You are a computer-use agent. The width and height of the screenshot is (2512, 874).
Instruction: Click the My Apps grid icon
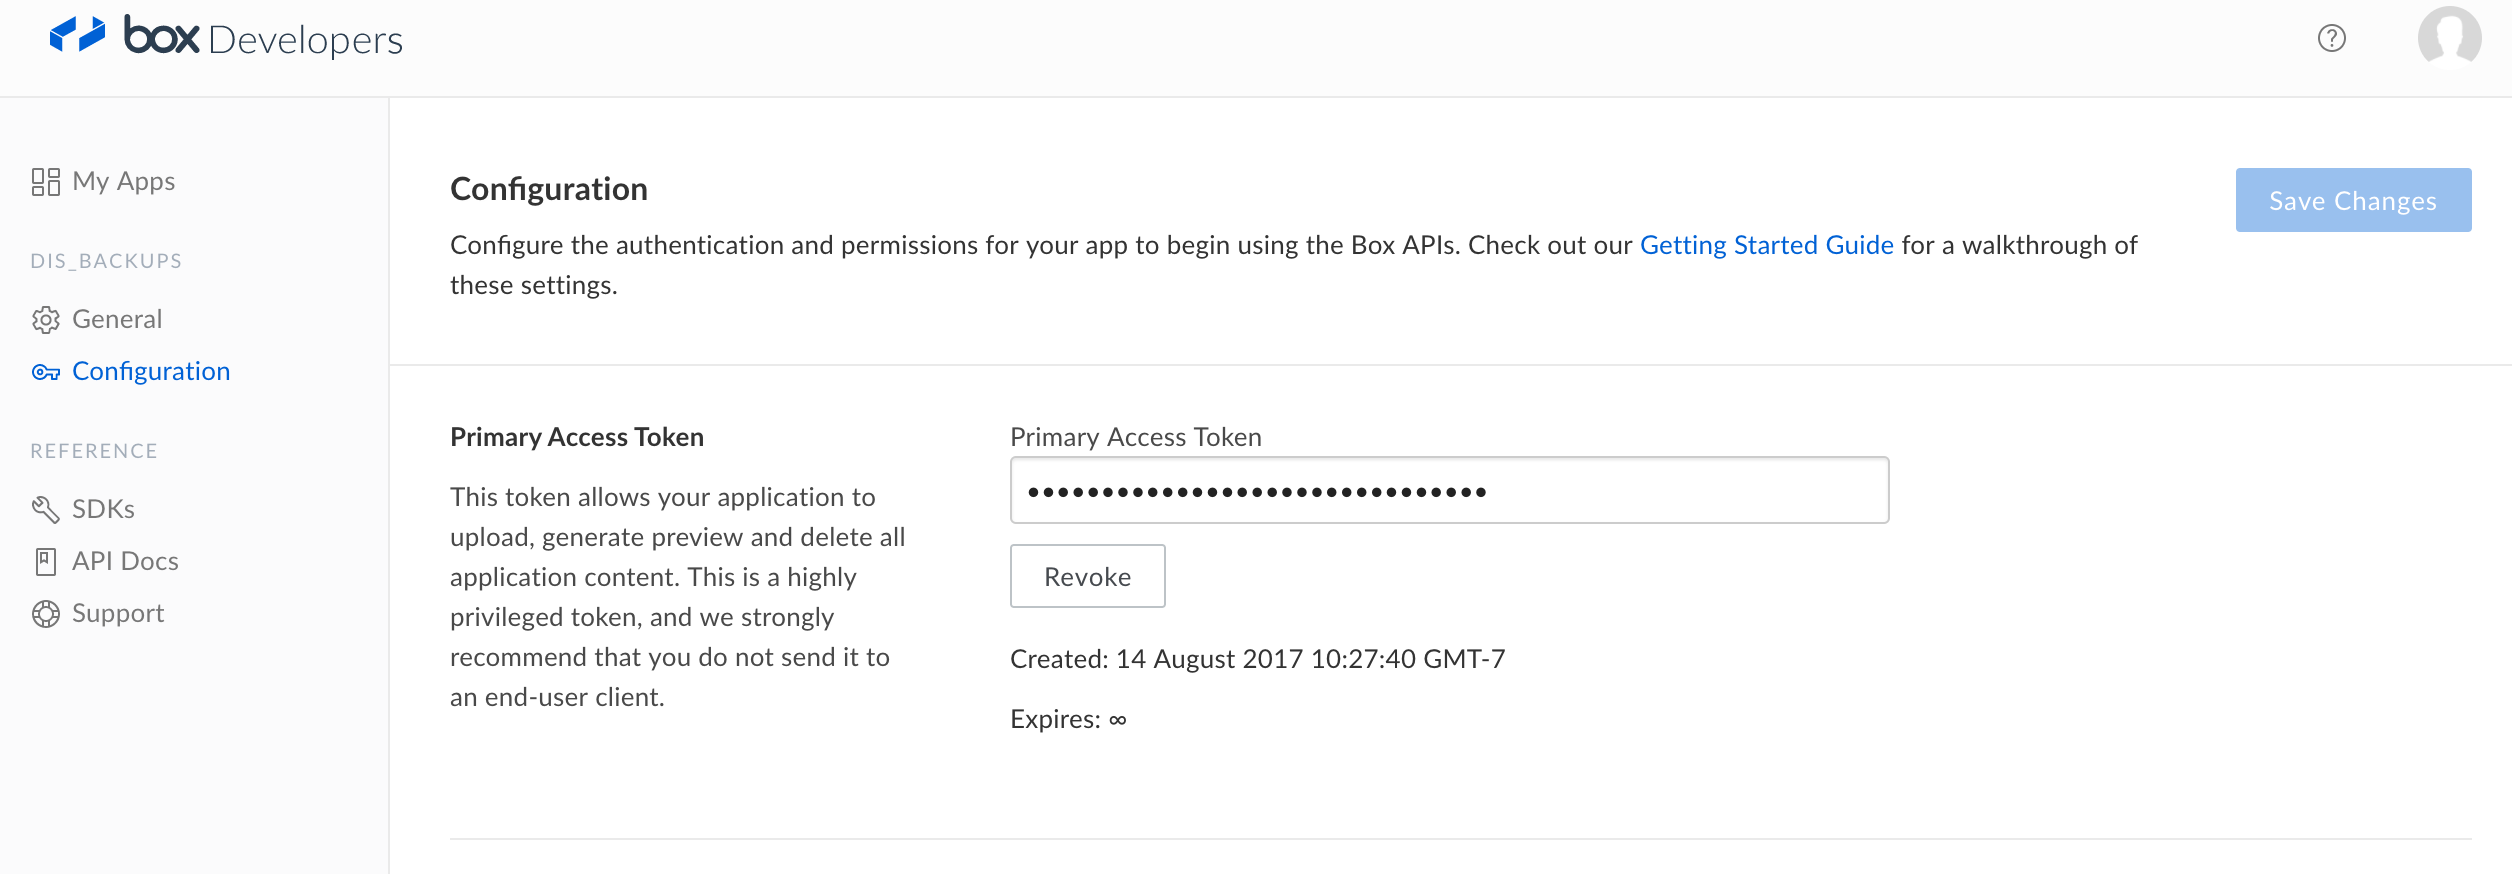46,181
